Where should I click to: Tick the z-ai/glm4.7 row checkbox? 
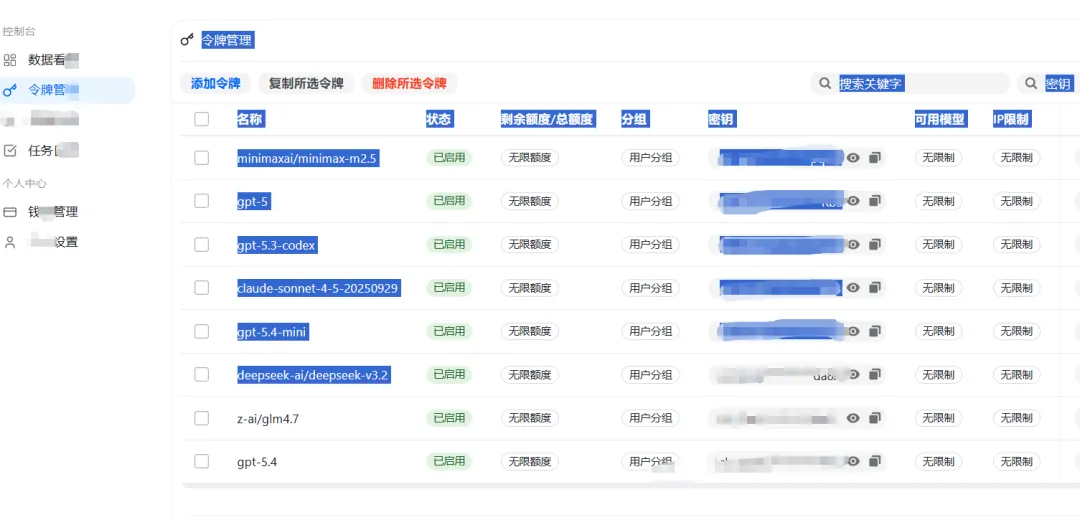(x=201, y=418)
